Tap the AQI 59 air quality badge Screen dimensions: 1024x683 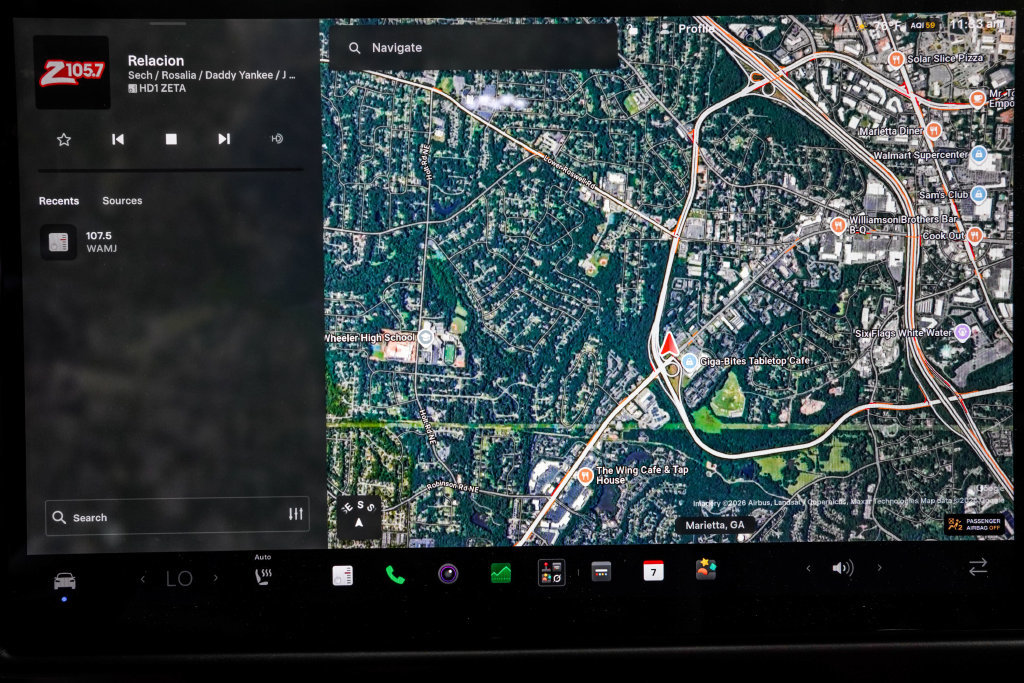[x=923, y=25]
